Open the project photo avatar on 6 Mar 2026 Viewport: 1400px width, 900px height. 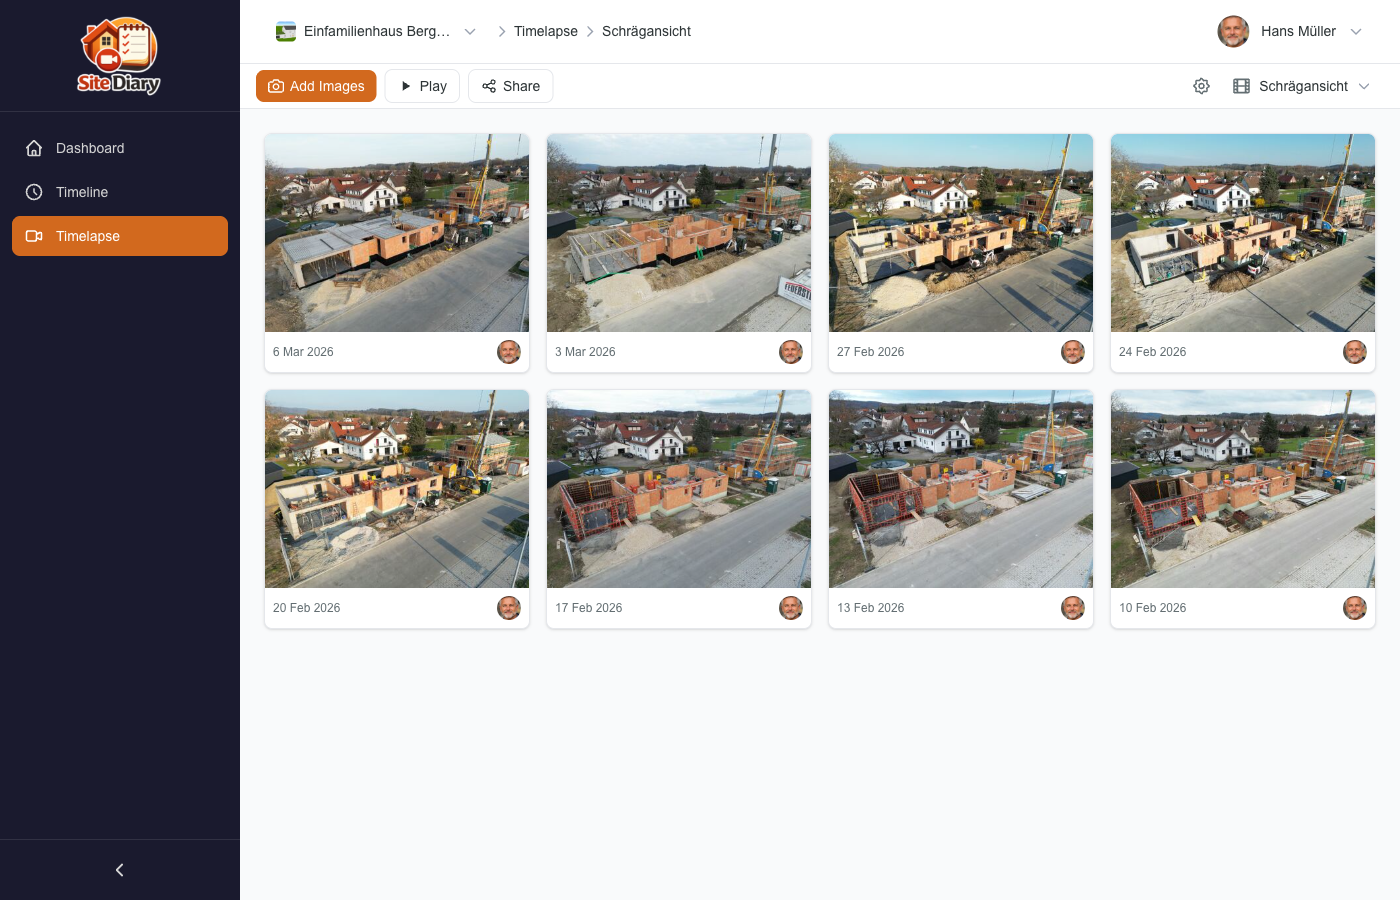point(509,352)
